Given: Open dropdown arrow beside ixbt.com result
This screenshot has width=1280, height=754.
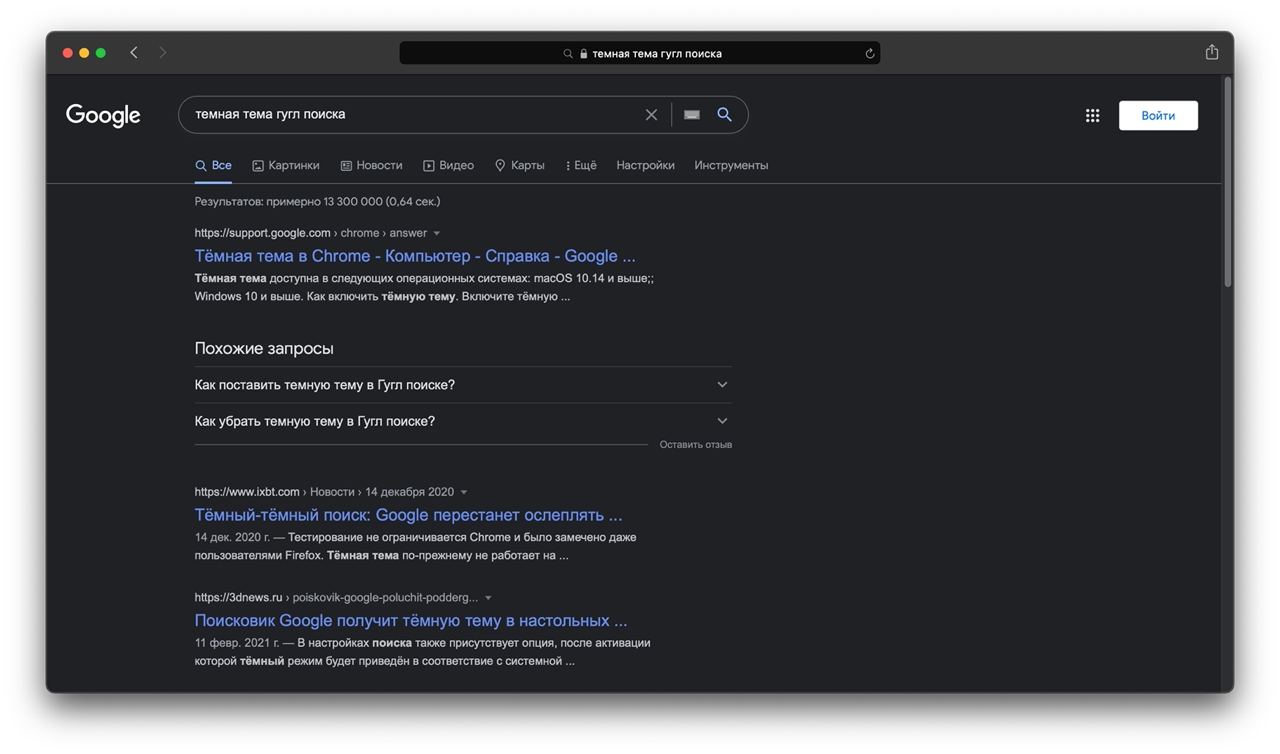Looking at the screenshot, I should coord(463,492).
